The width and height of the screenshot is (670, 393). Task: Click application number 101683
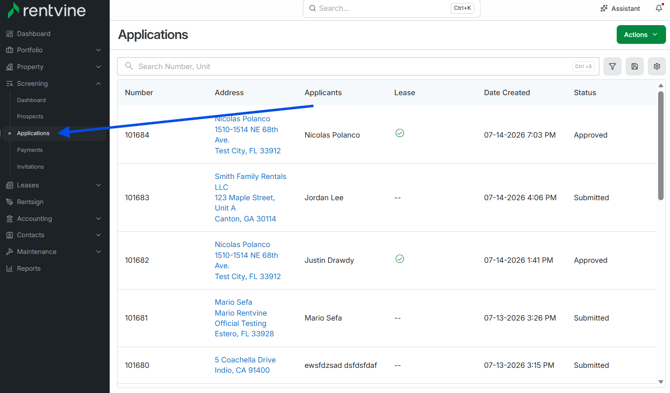click(137, 198)
